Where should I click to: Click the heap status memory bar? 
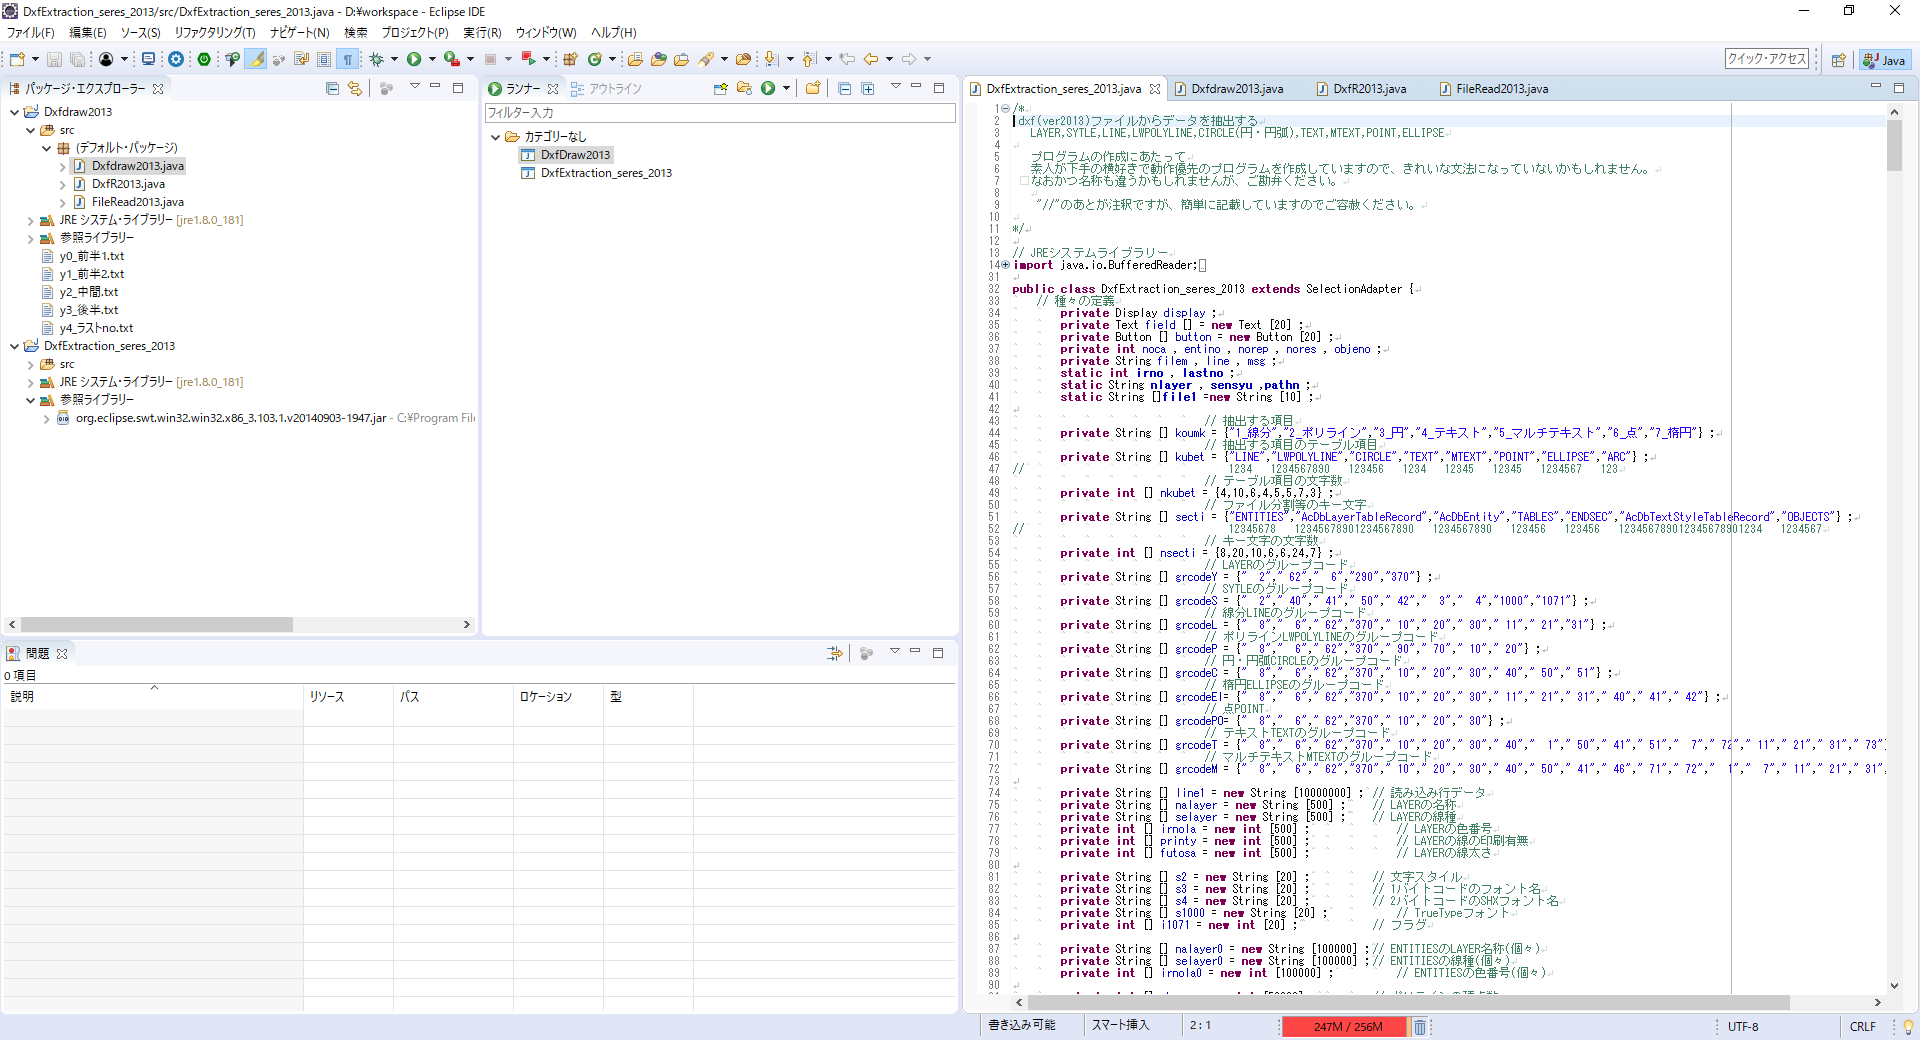[1346, 1027]
